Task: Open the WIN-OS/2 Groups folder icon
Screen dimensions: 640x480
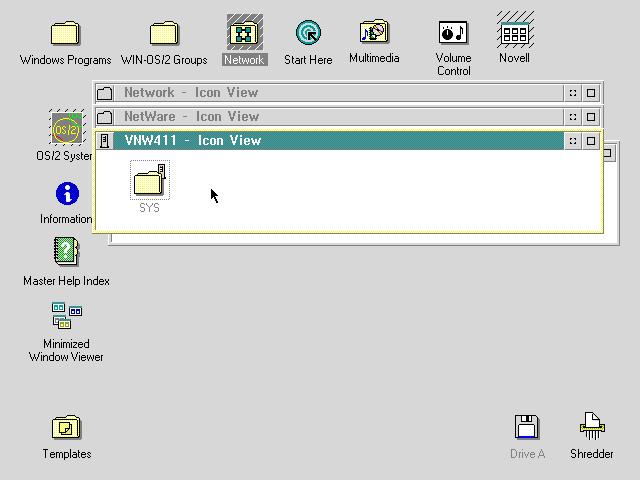Action: tap(164, 33)
